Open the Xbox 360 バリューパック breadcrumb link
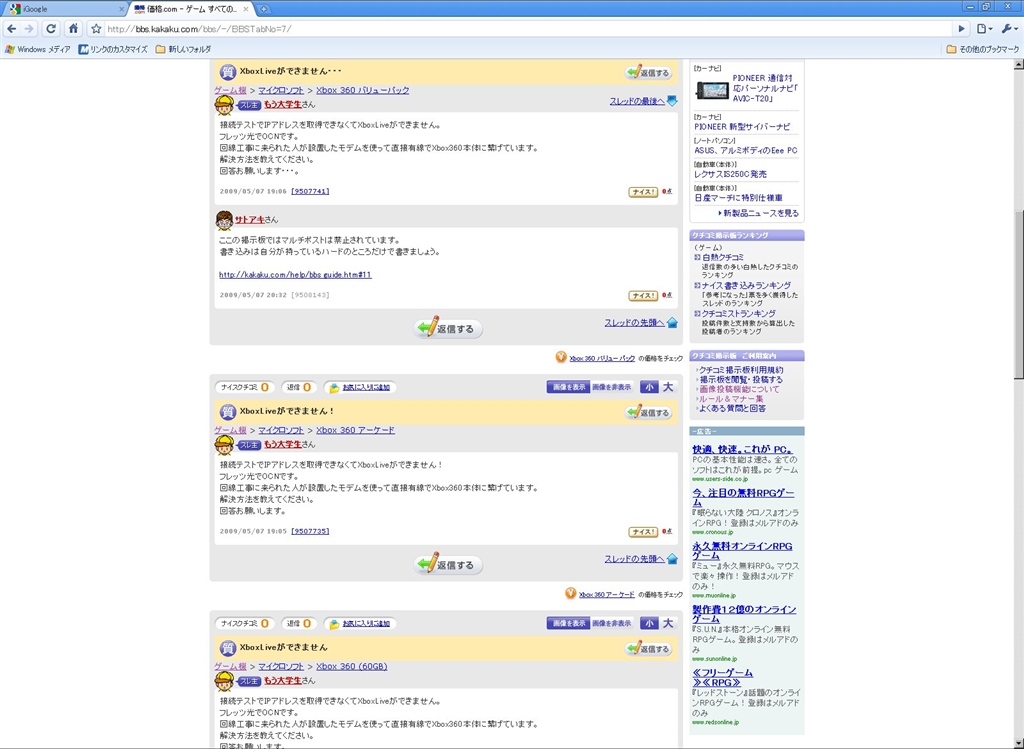Screen dimensions: 1024x749 point(362,90)
